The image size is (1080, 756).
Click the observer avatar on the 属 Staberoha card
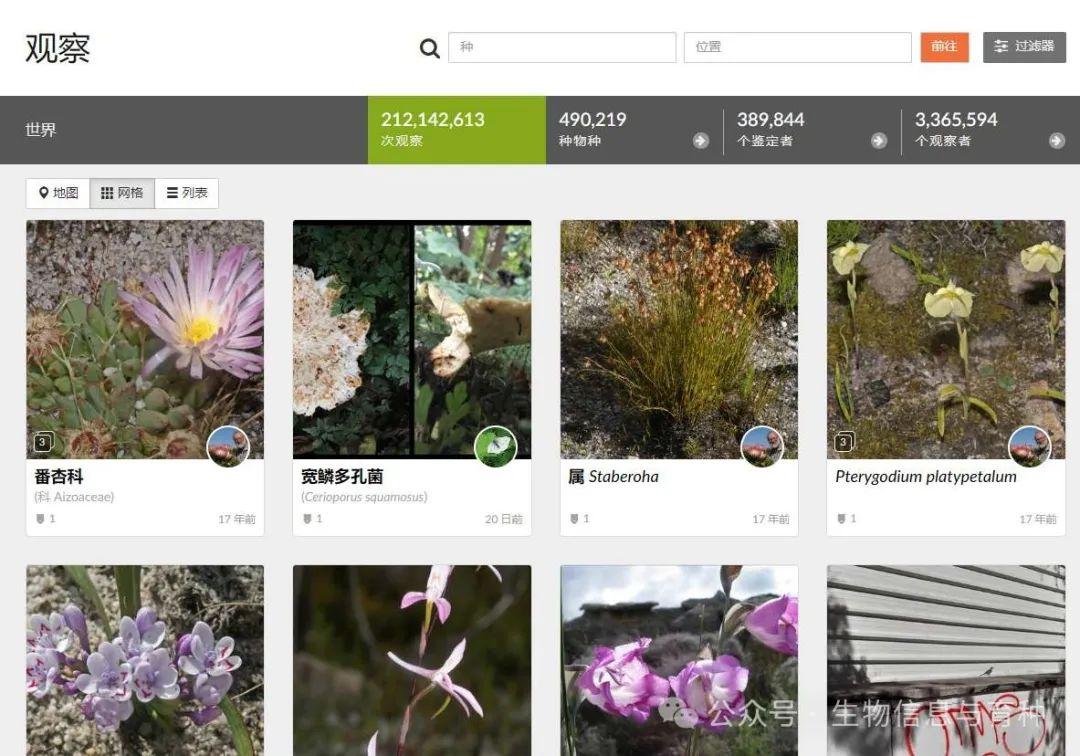(764, 446)
